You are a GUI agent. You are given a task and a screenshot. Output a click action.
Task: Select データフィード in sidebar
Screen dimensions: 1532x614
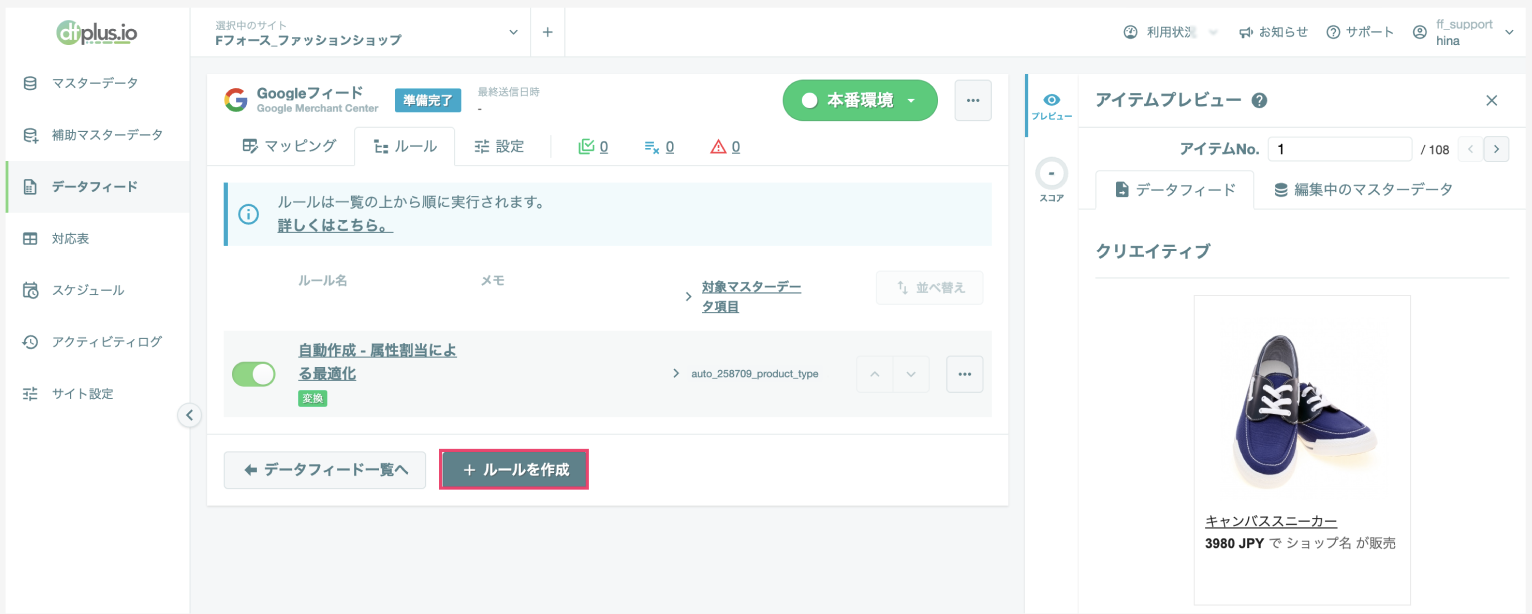pos(96,187)
